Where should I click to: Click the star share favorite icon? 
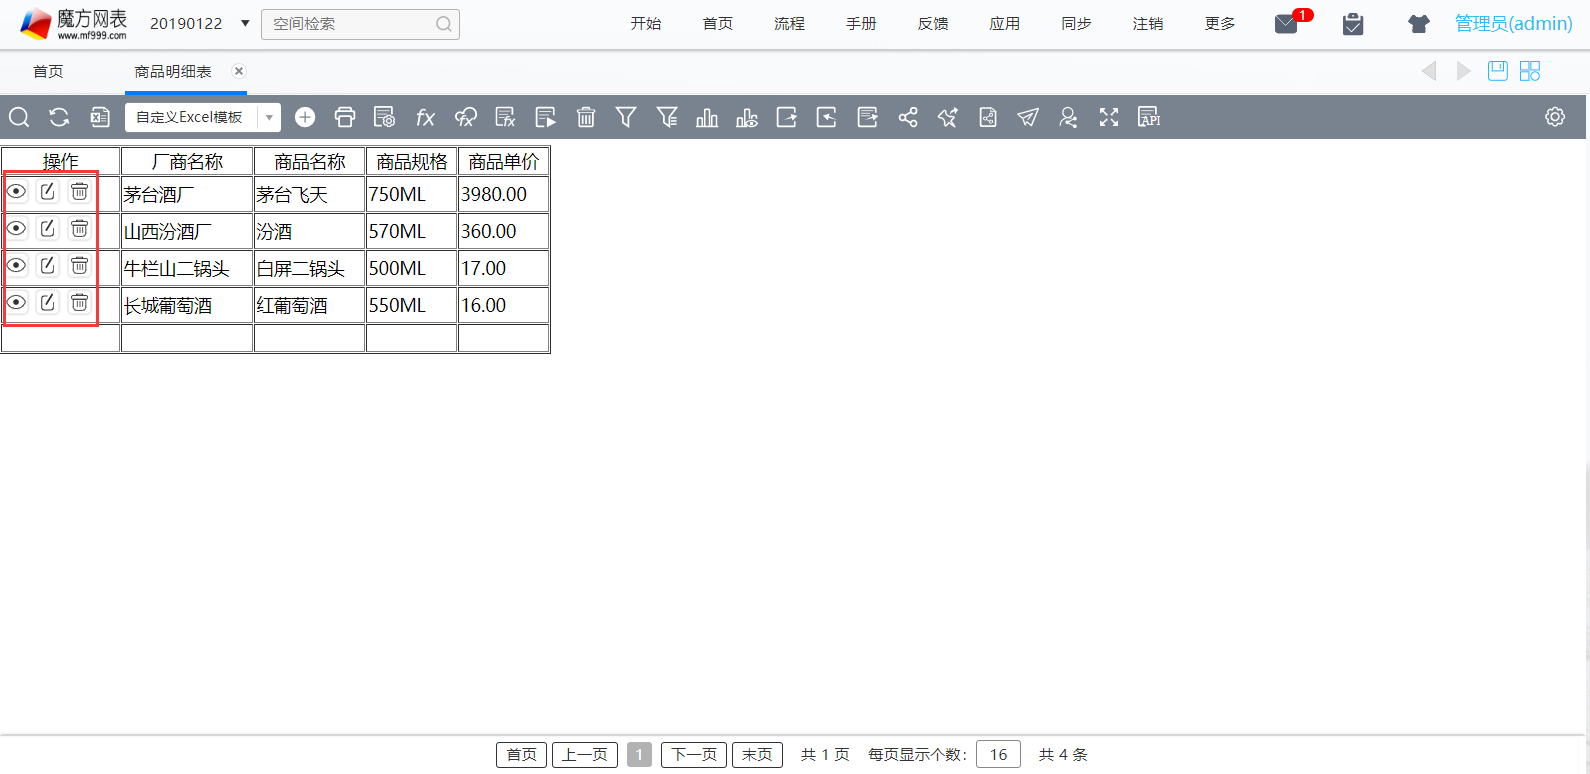[948, 117]
